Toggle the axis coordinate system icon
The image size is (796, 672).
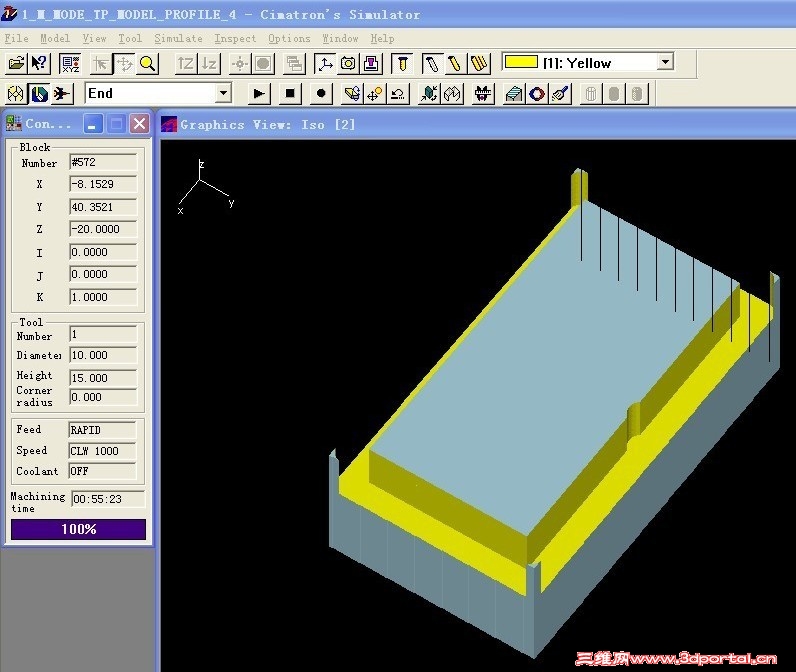[324, 63]
